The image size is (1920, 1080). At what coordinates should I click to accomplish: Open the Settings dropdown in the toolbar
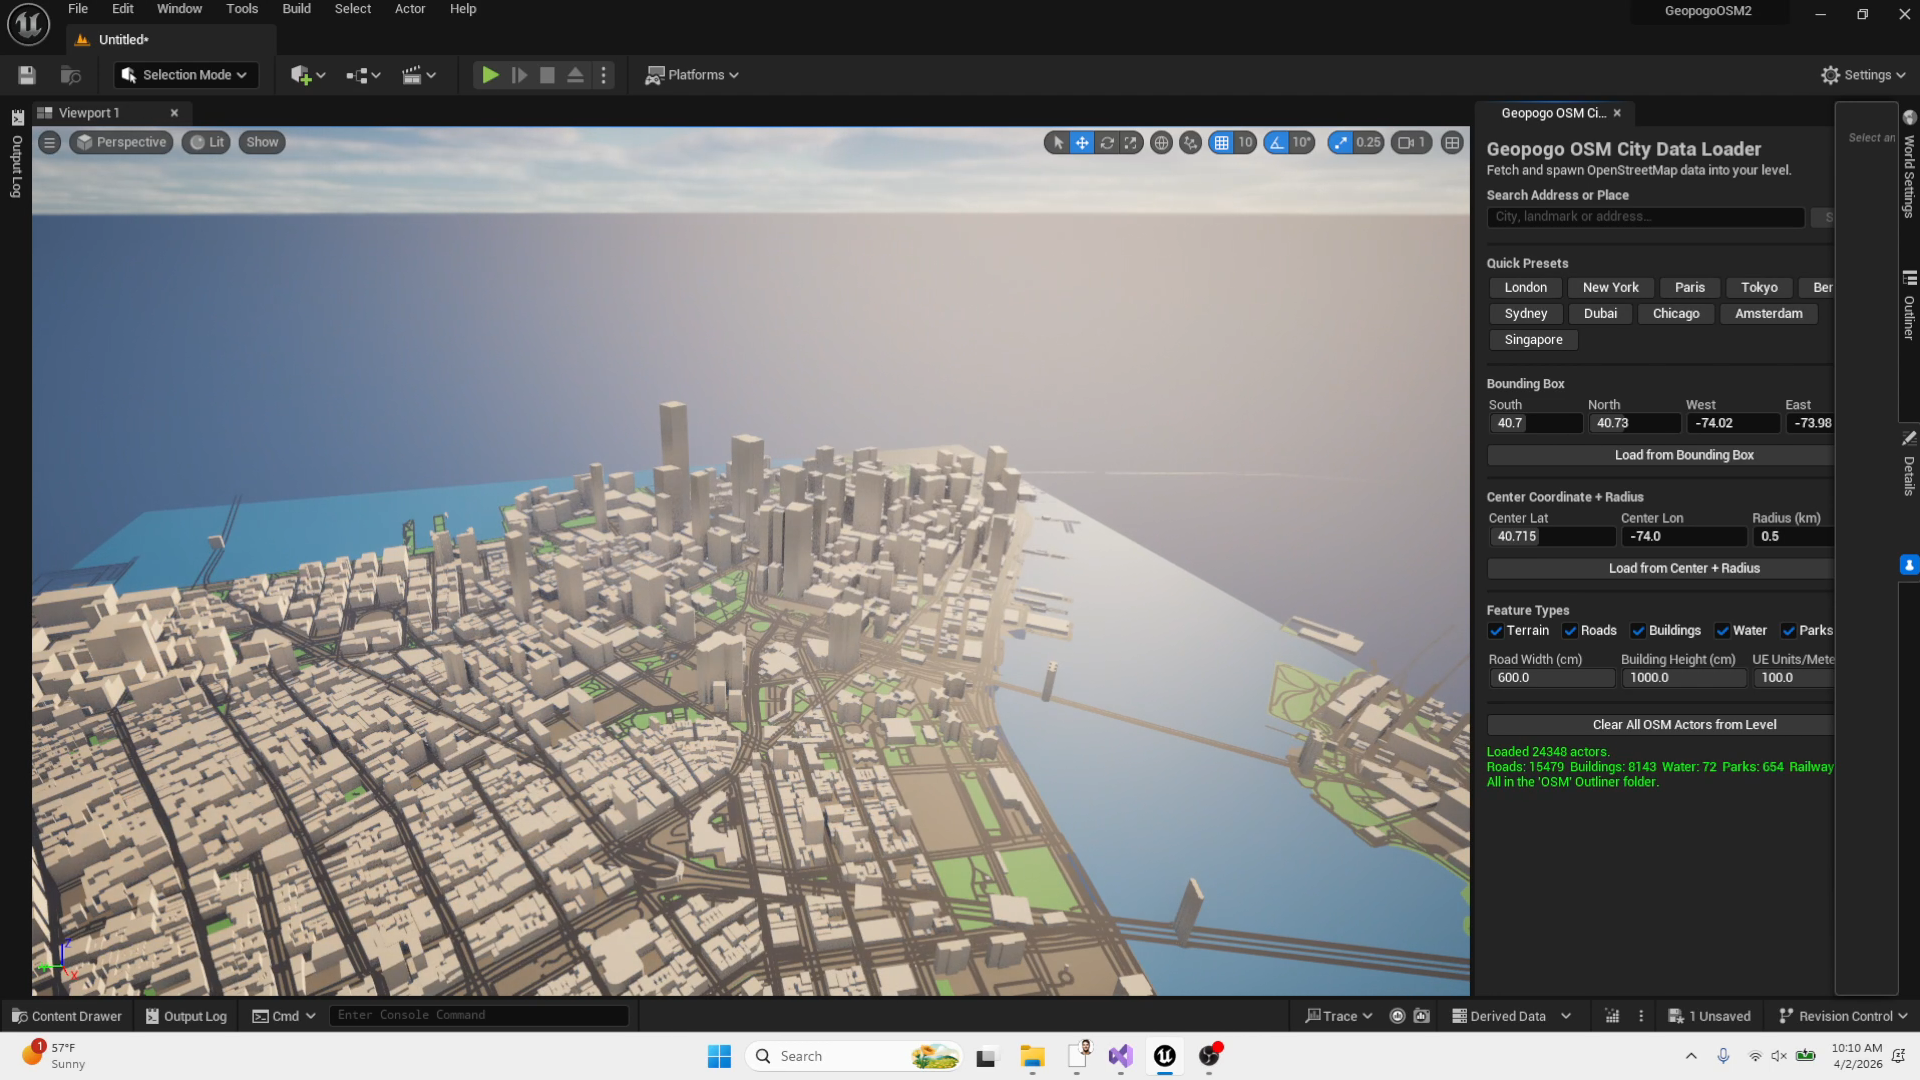click(x=1863, y=75)
